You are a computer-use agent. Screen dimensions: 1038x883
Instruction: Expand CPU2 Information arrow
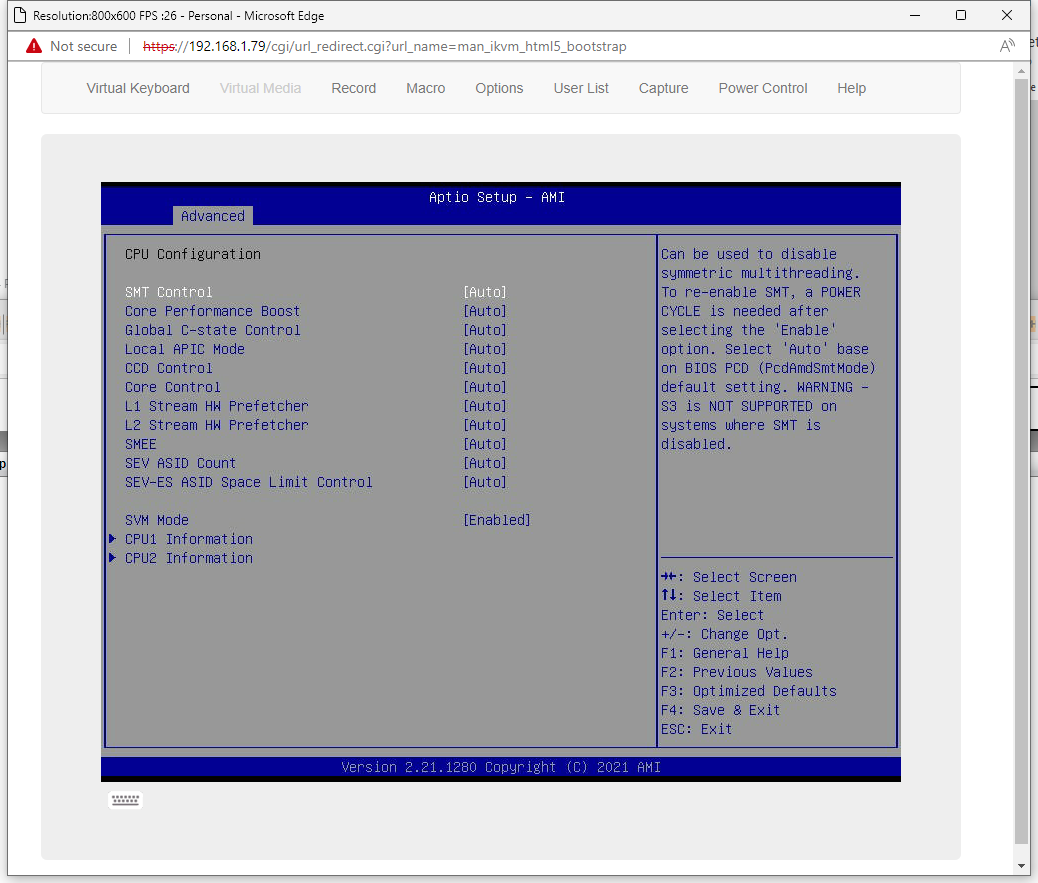(113, 558)
